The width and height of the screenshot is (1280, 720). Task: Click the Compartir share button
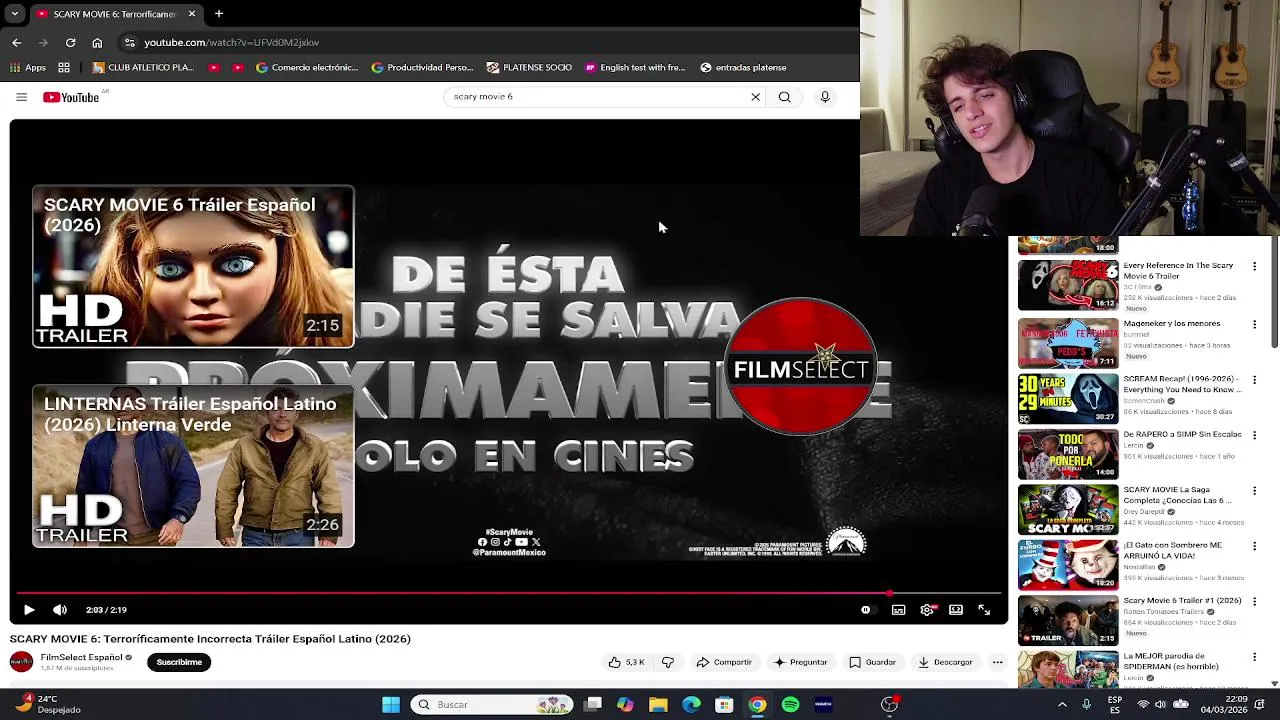point(723,662)
